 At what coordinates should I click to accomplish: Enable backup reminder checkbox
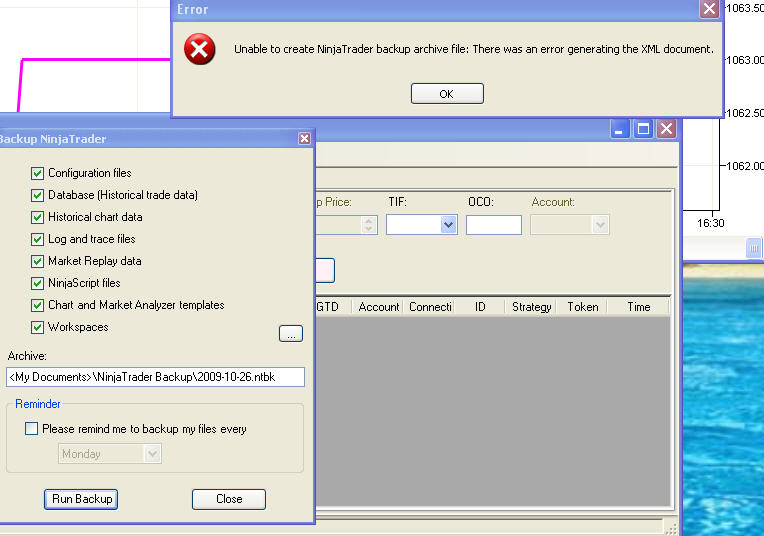[x=31, y=429]
